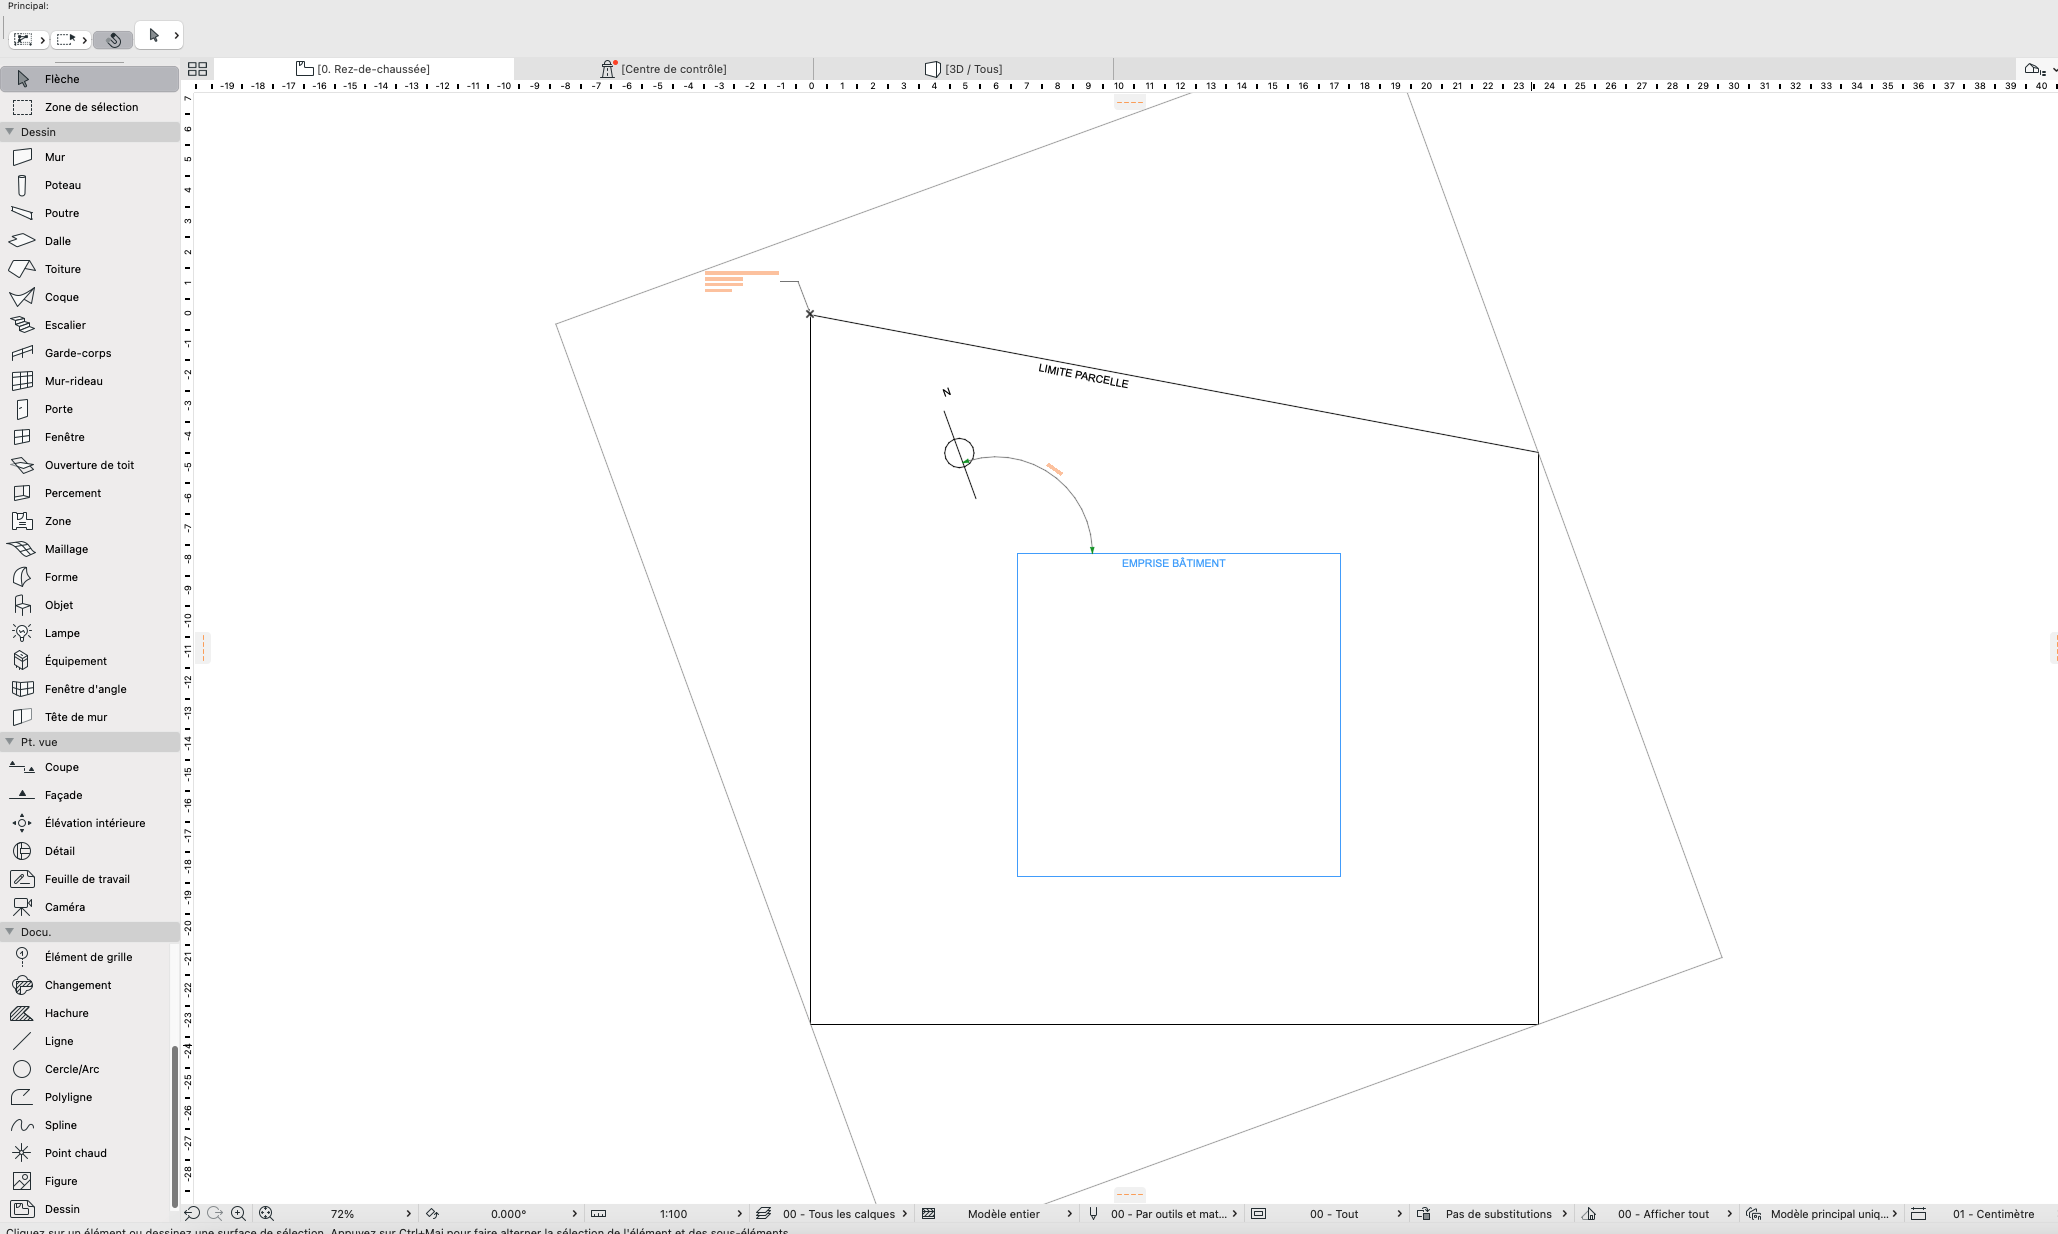The height and width of the screenshot is (1234, 2058).
Task: Open the Modèle entier structure display dropdown
Action: pyautogui.click(x=998, y=1214)
